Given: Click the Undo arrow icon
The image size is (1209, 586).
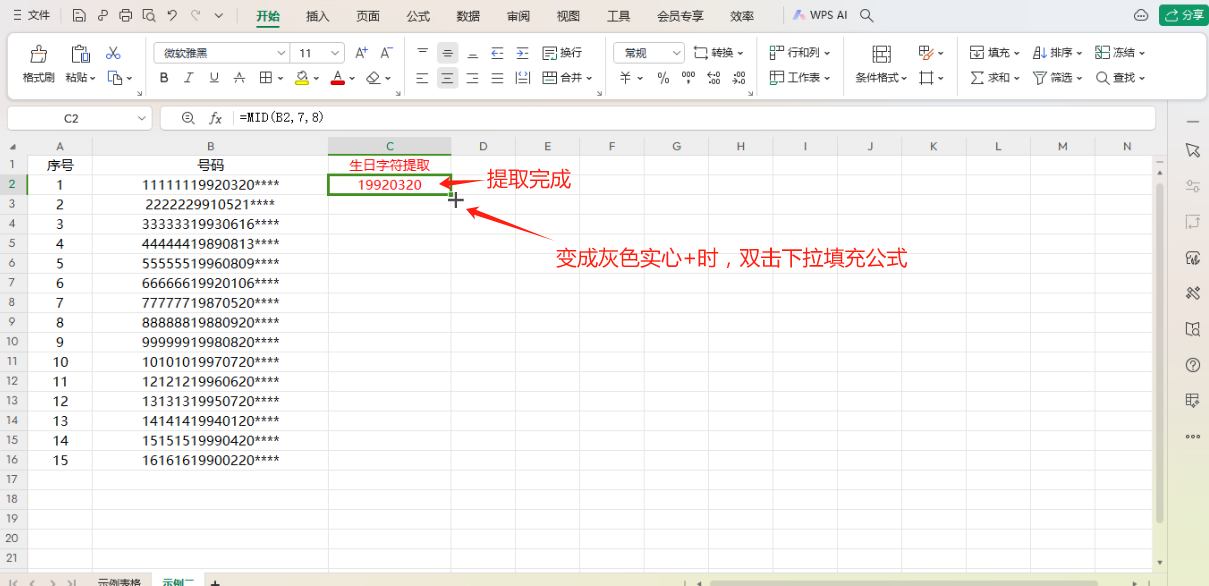Looking at the screenshot, I should tap(172, 16).
